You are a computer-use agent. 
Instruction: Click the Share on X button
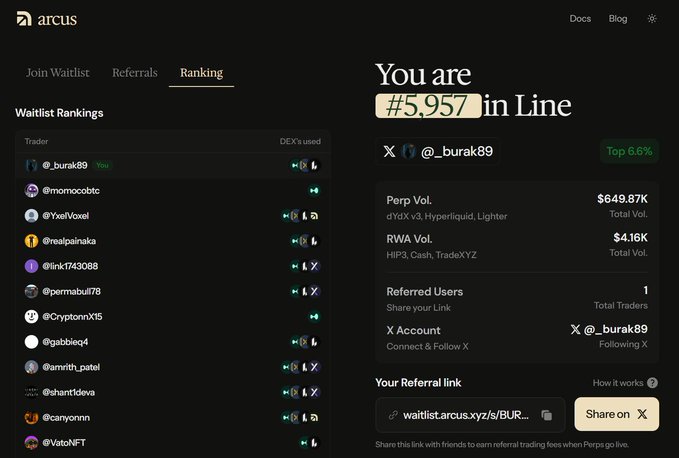pos(617,414)
